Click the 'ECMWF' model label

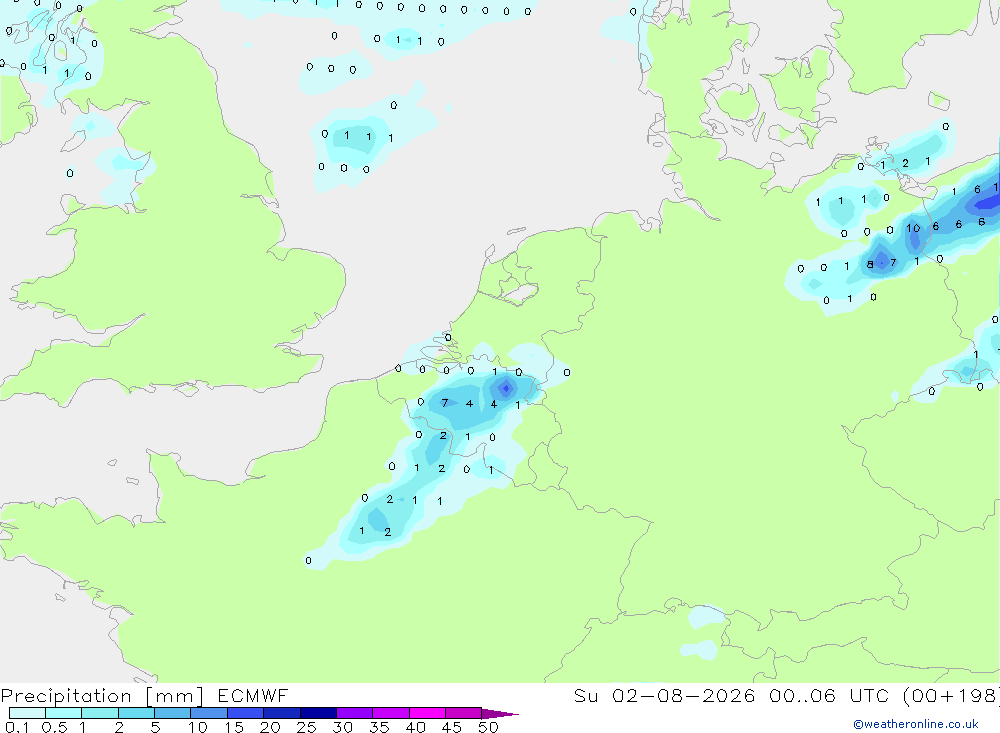[x=253, y=695]
